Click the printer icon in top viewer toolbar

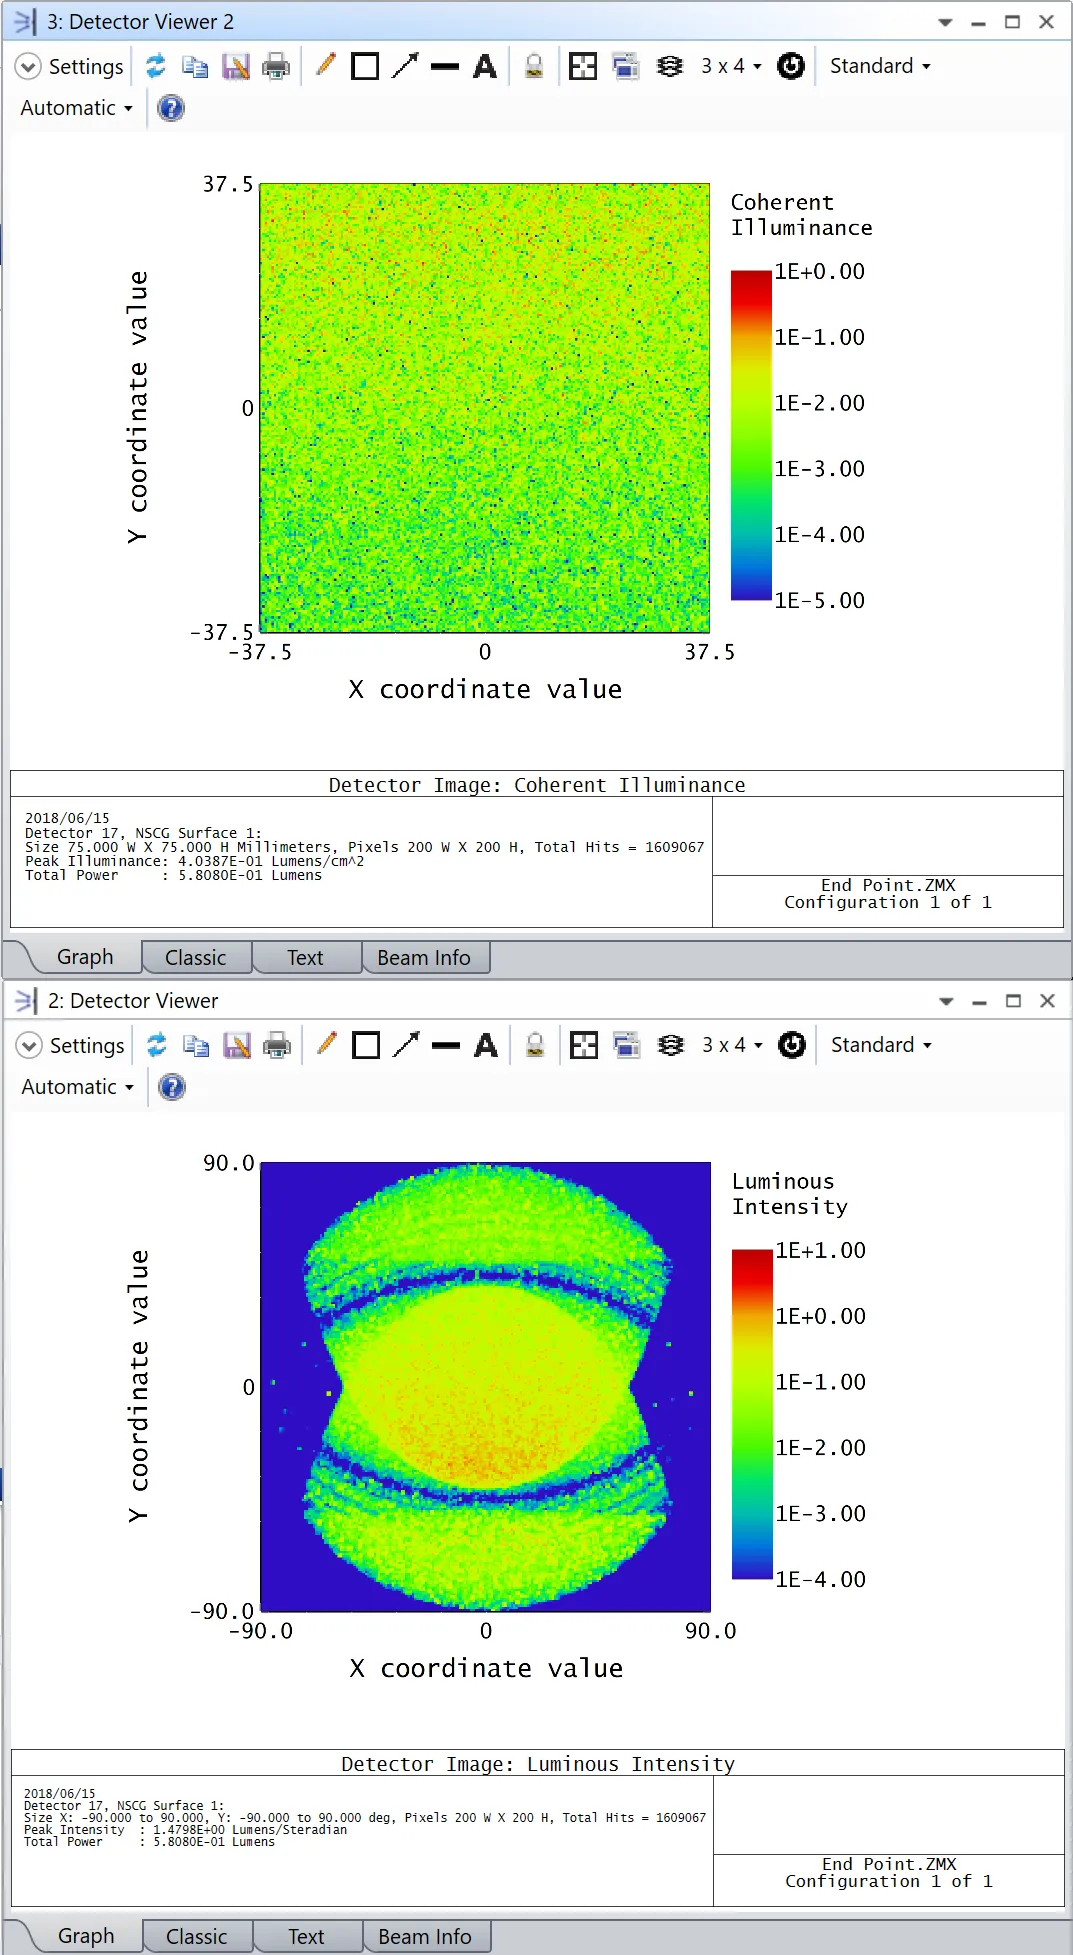[x=275, y=66]
